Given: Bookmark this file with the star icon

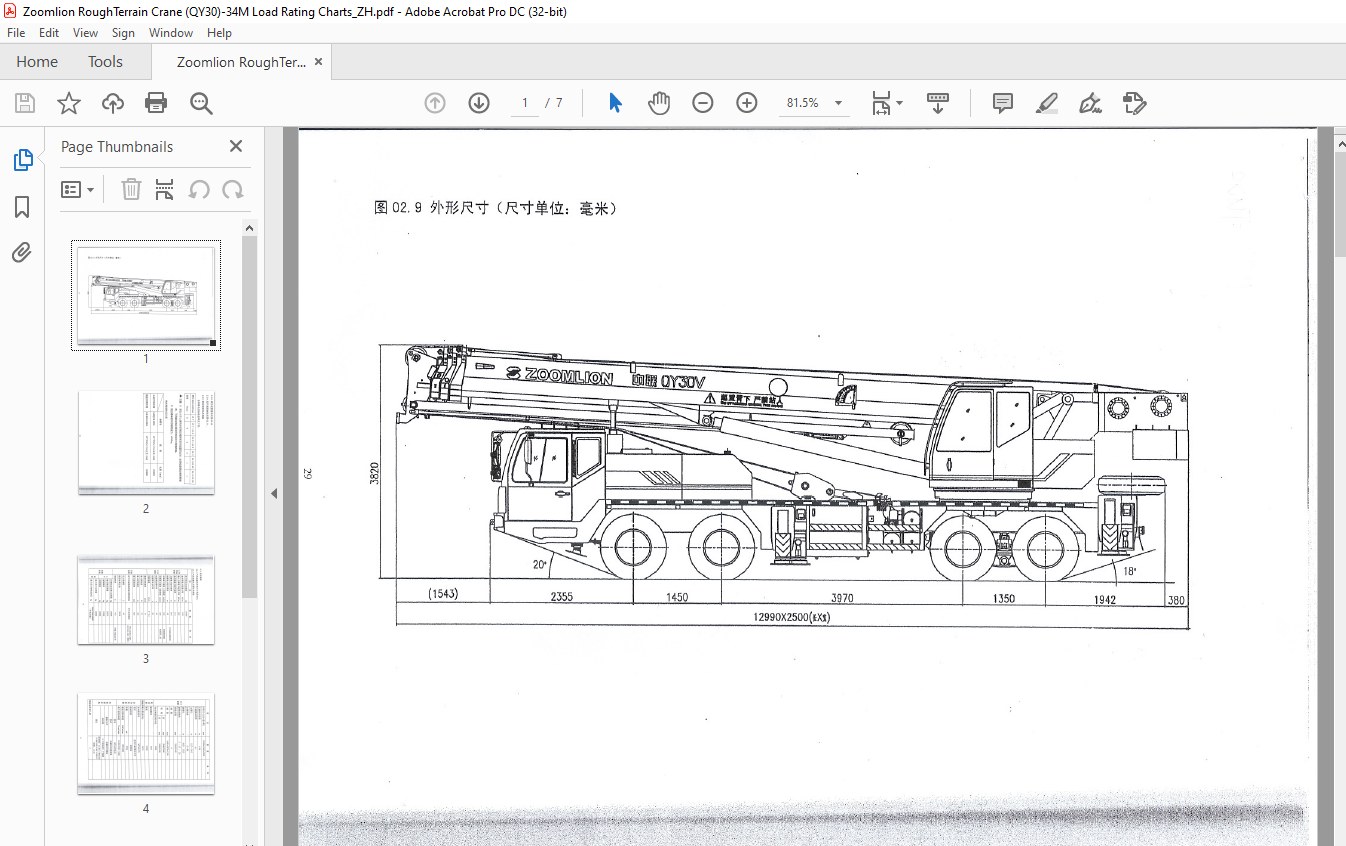Looking at the screenshot, I should (68, 103).
